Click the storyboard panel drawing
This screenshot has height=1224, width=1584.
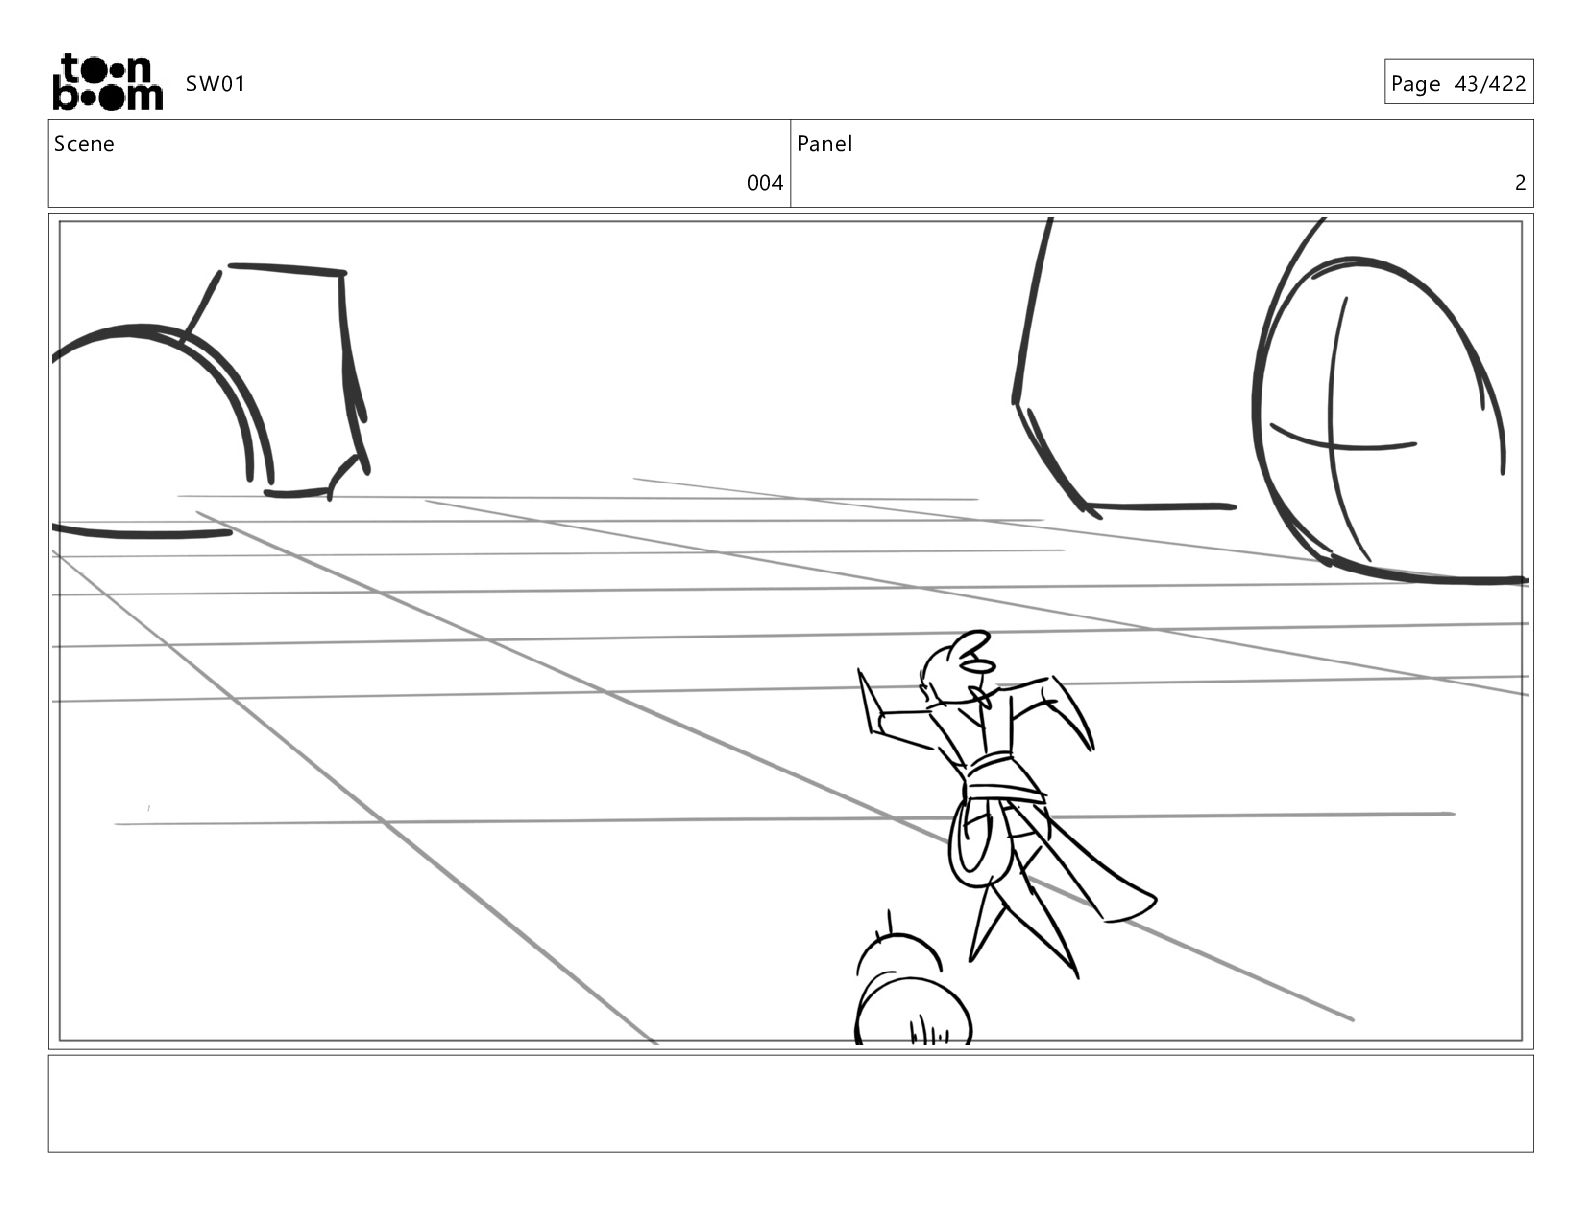(x=790, y=631)
